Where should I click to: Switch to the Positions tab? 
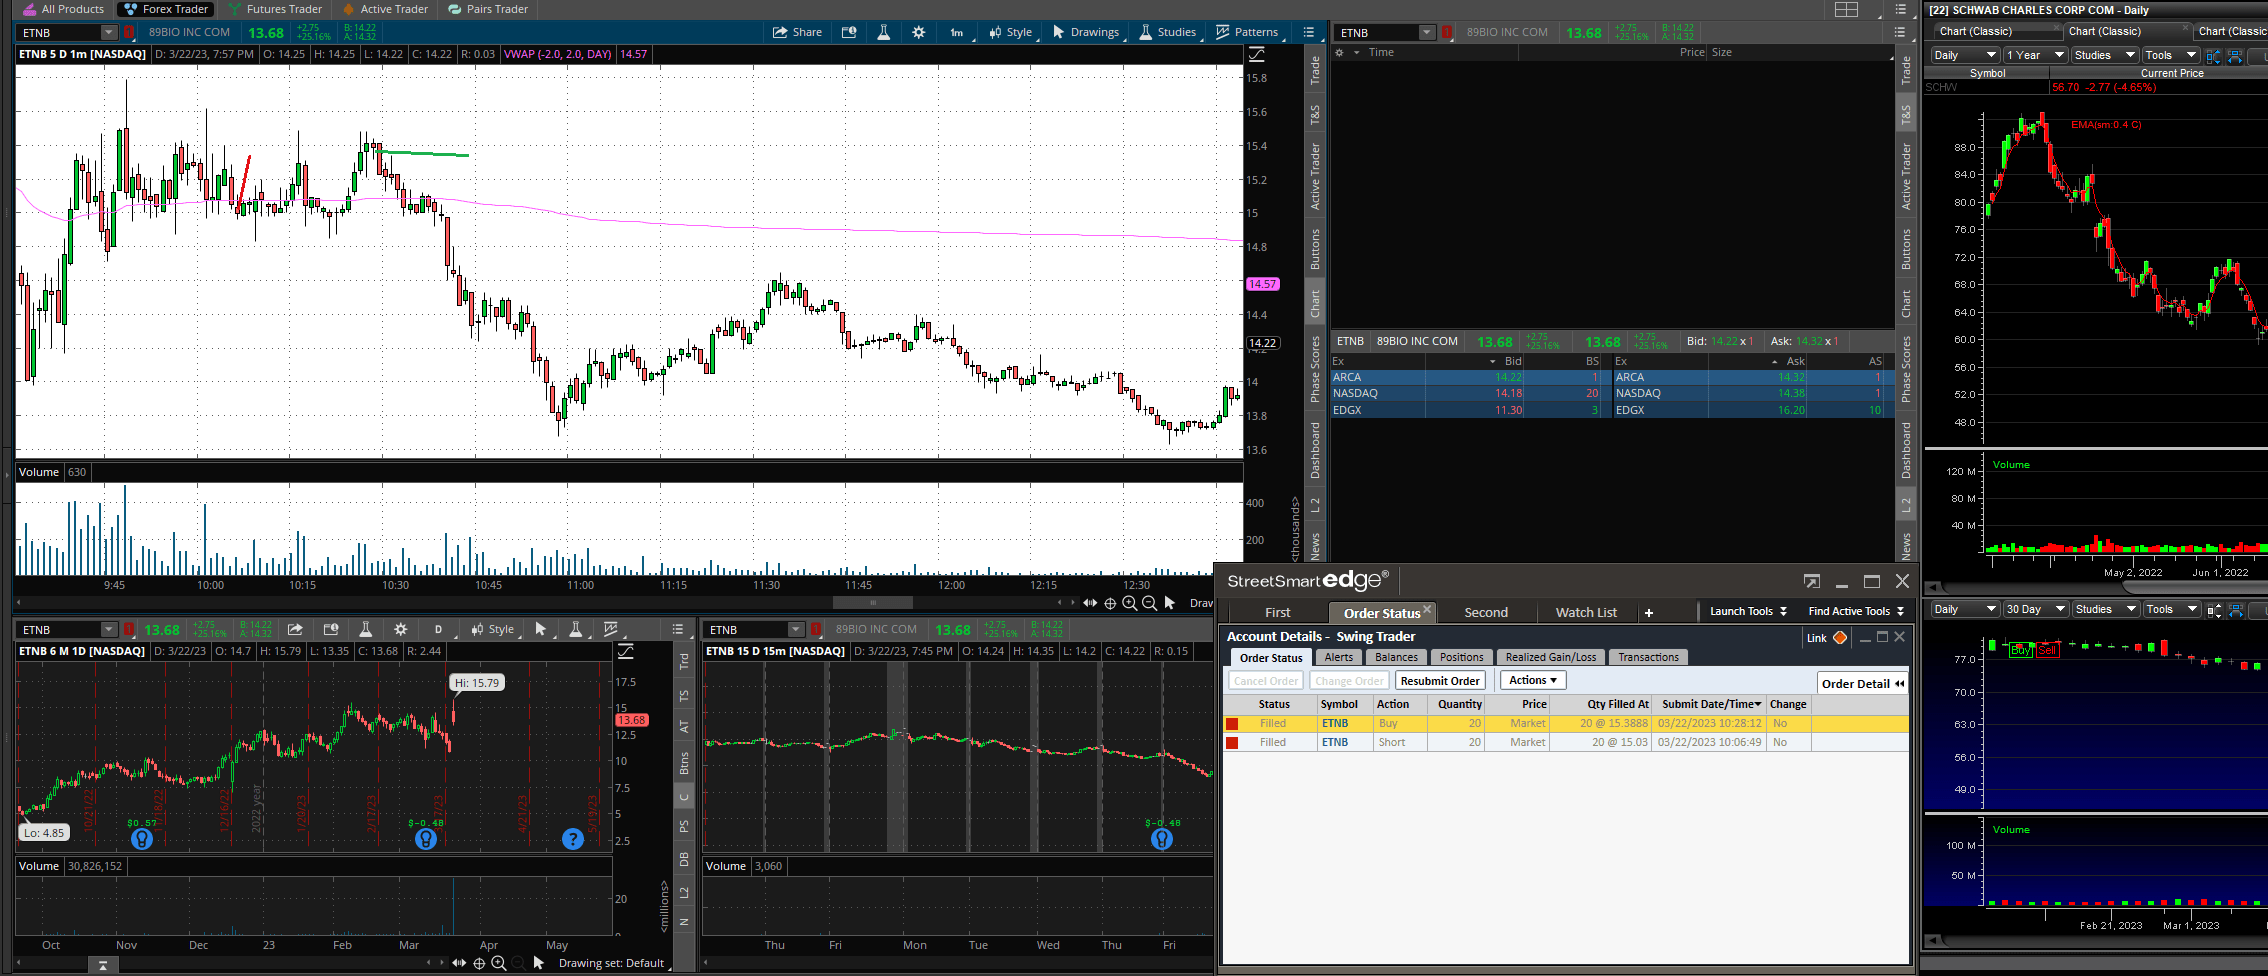pos(1461,657)
